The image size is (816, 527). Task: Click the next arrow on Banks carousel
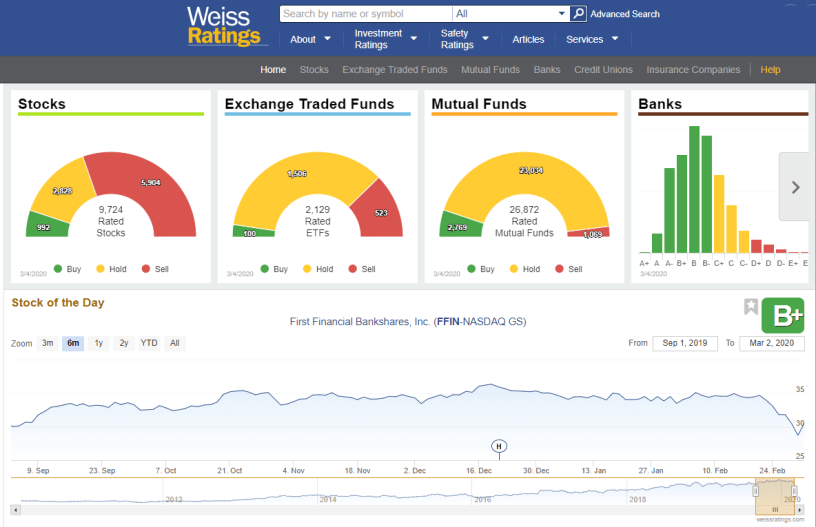[795, 187]
